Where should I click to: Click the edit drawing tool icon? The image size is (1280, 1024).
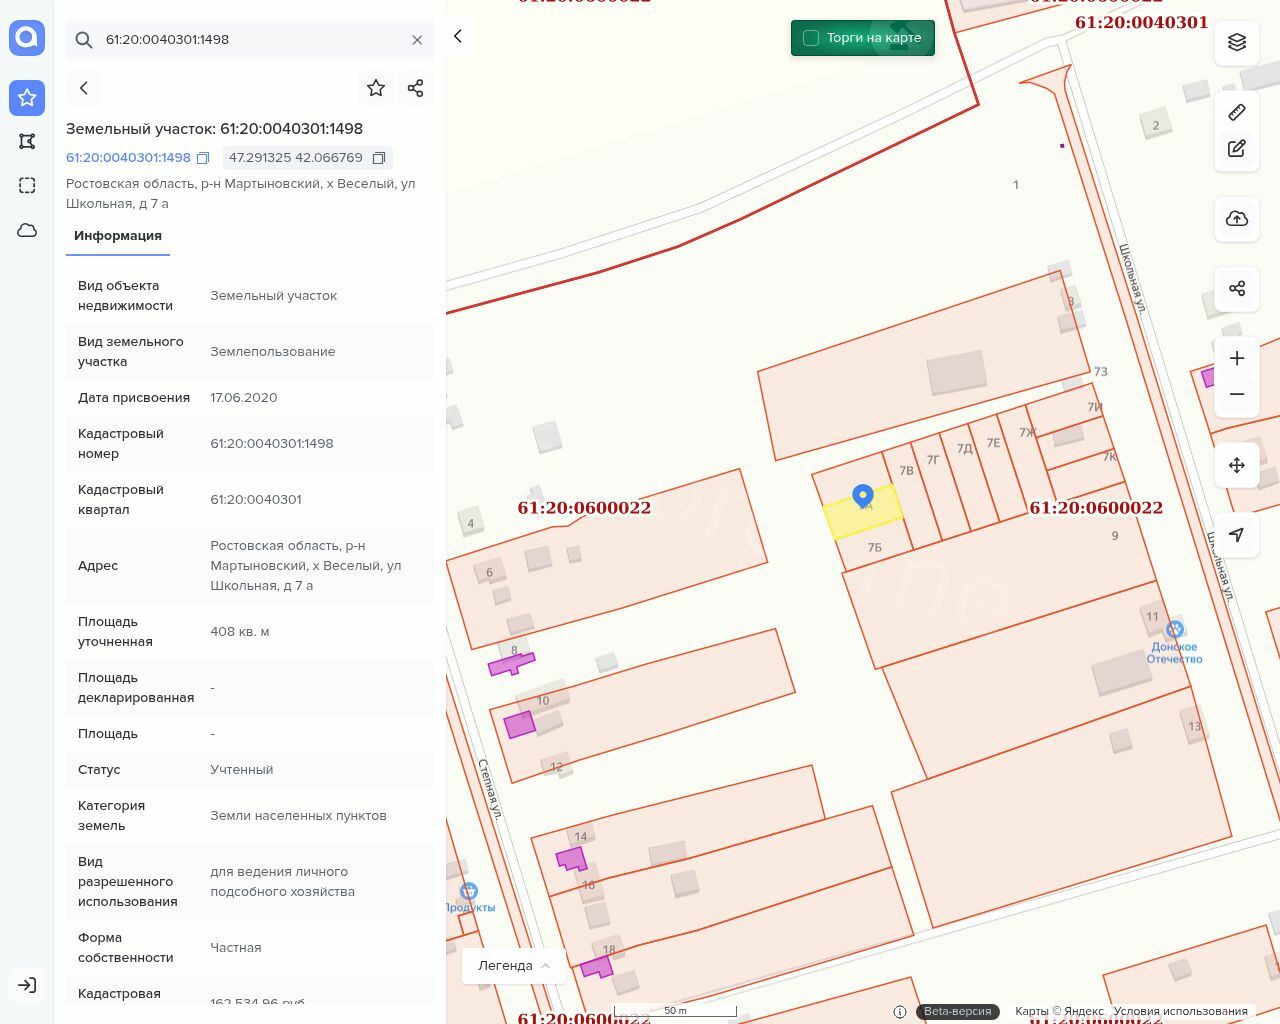click(x=1237, y=148)
